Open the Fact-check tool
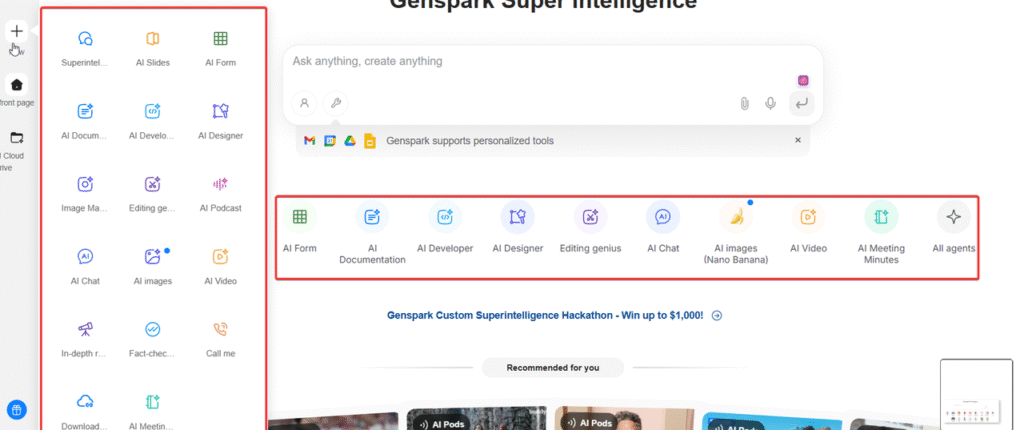 pyautogui.click(x=152, y=328)
